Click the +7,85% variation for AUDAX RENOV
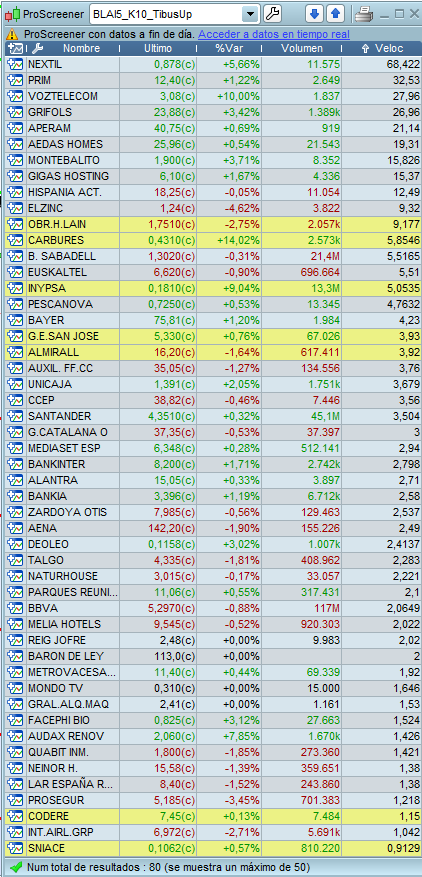This screenshot has width=422, height=877. coord(242,736)
